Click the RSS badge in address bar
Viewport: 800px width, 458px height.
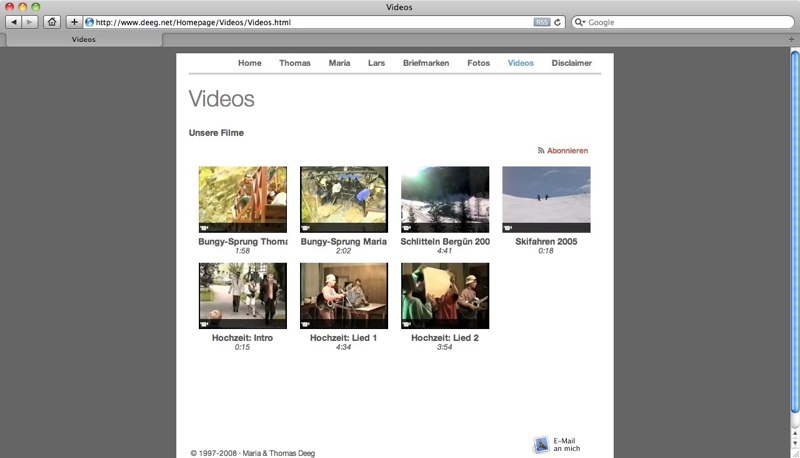541,22
